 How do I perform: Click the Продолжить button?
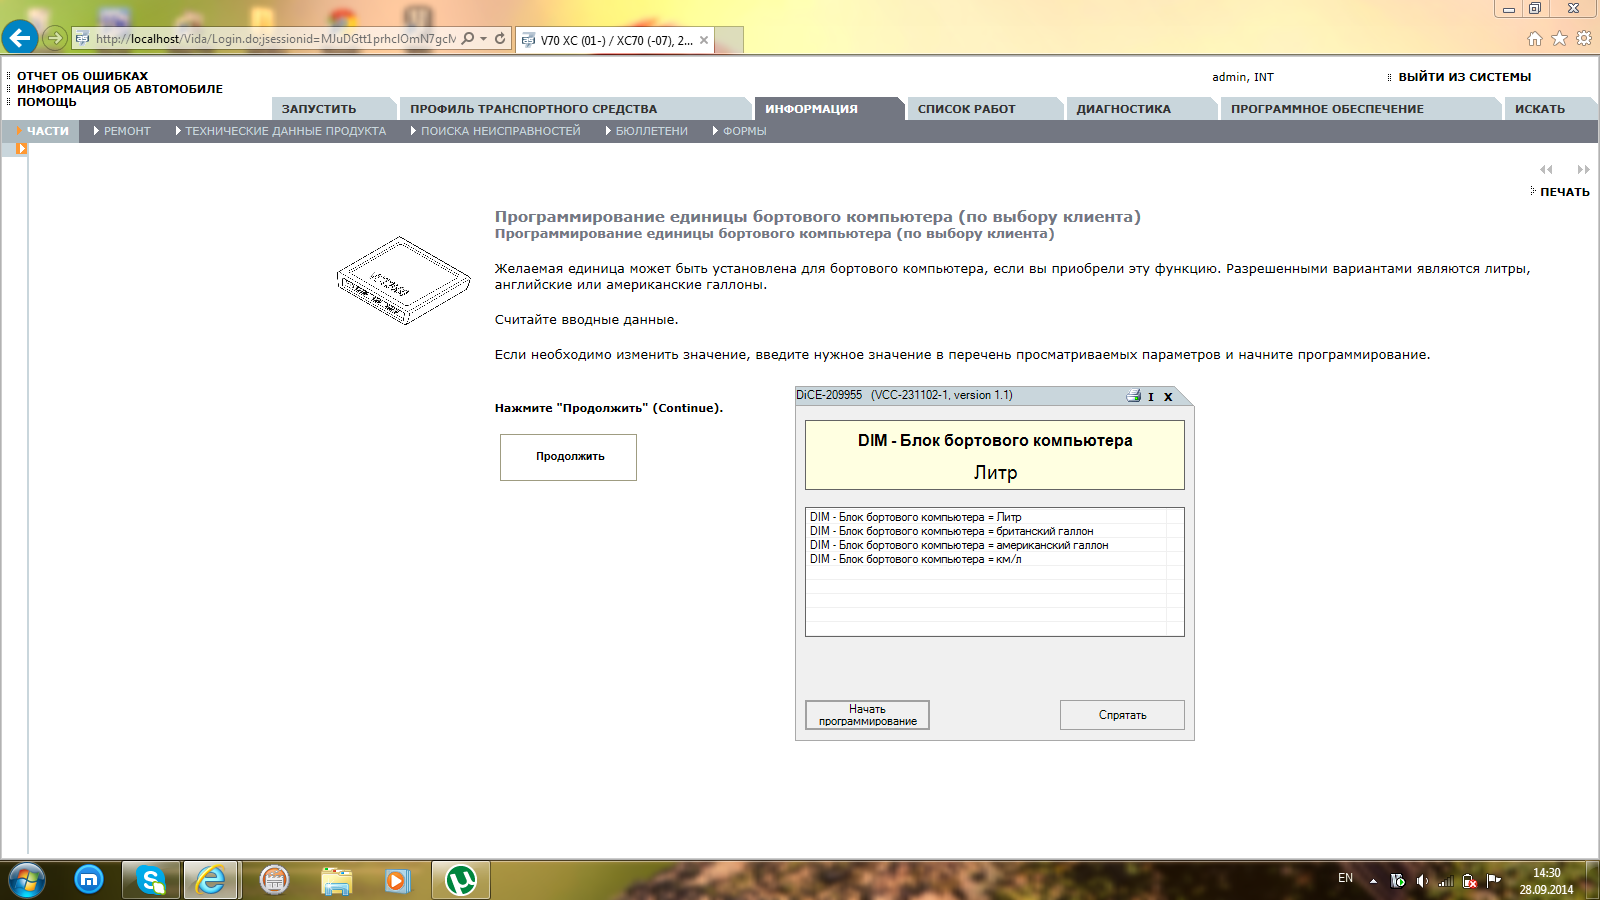coord(568,457)
